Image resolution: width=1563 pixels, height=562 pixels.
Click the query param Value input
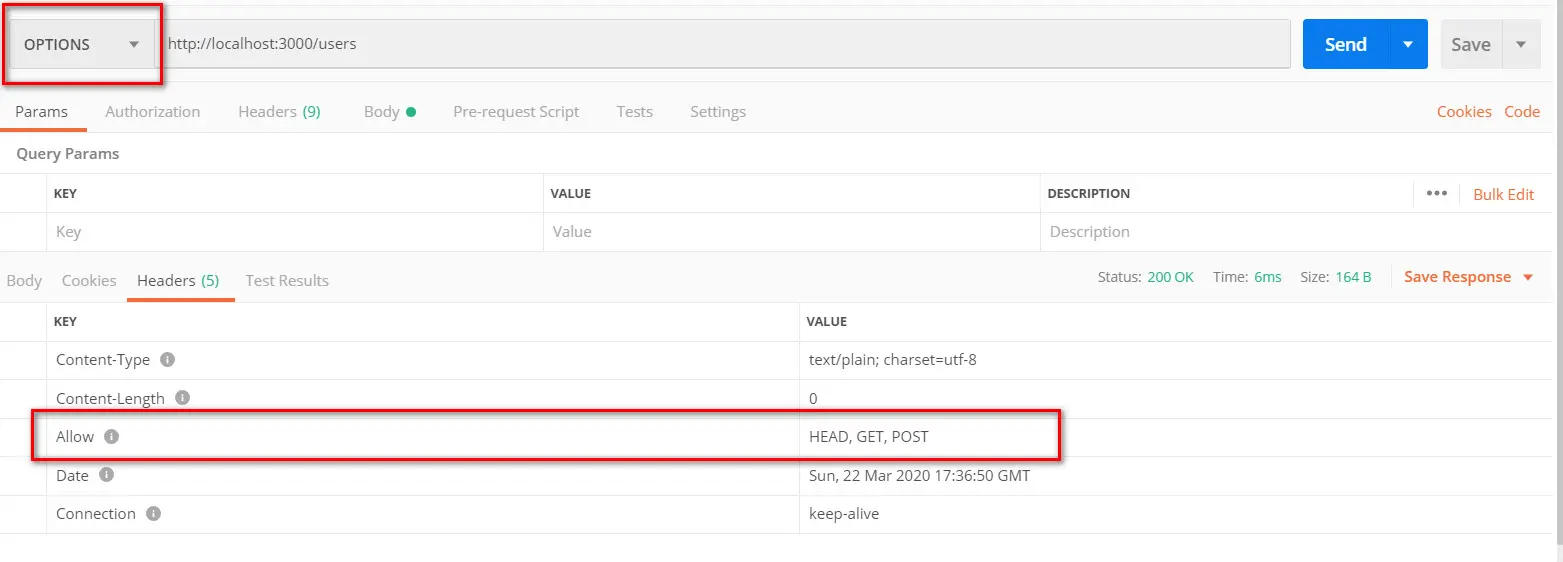792,231
